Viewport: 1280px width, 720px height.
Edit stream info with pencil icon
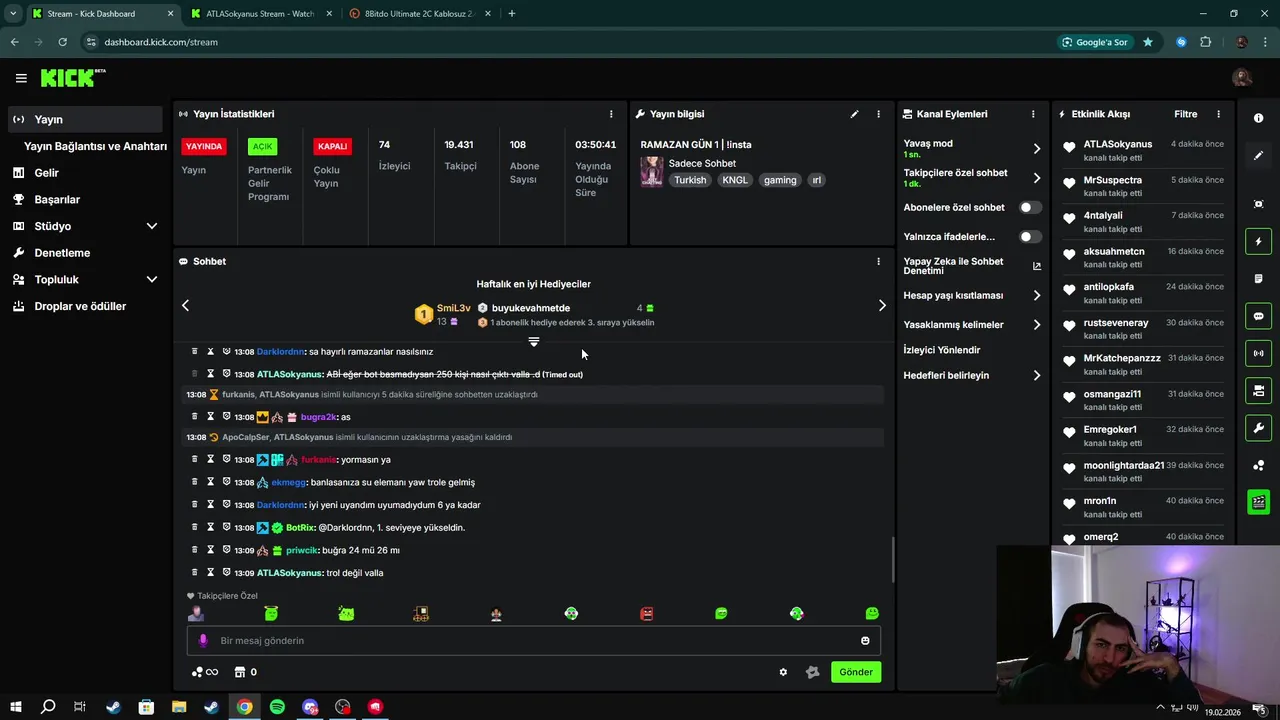(x=854, y=114)
